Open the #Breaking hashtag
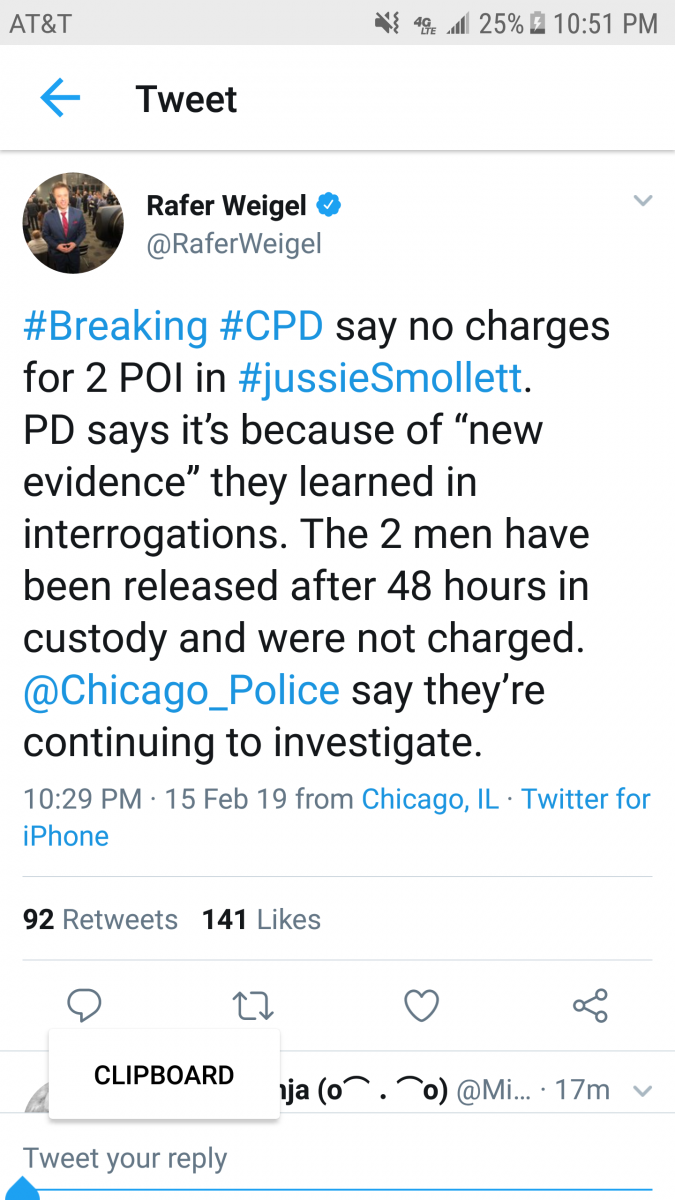 [115, 326]
